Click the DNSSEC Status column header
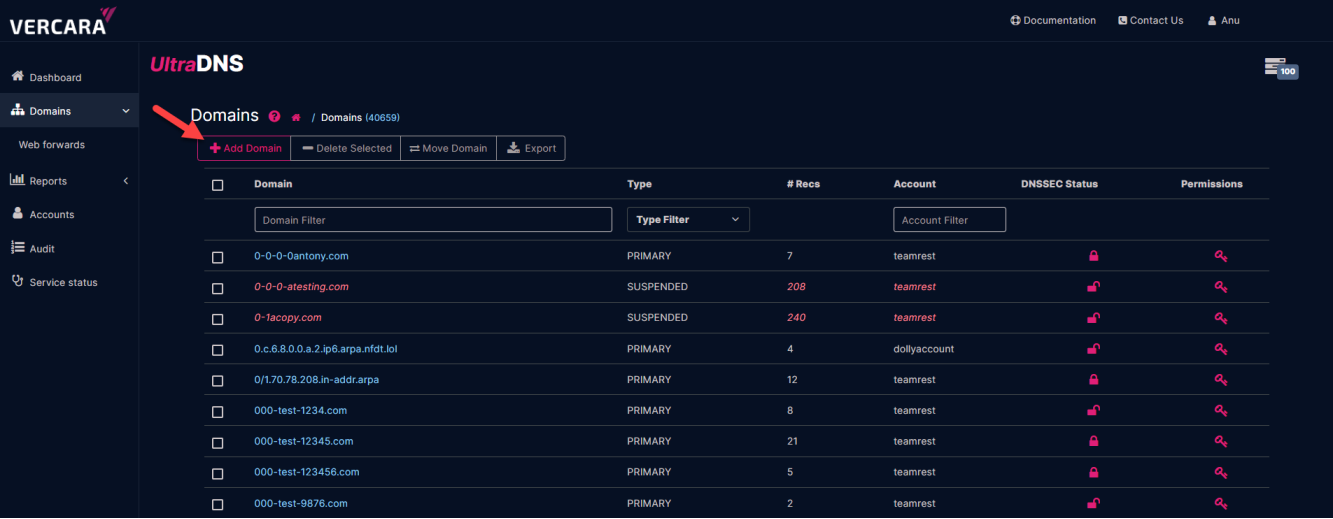 (x=1059, y=184)
